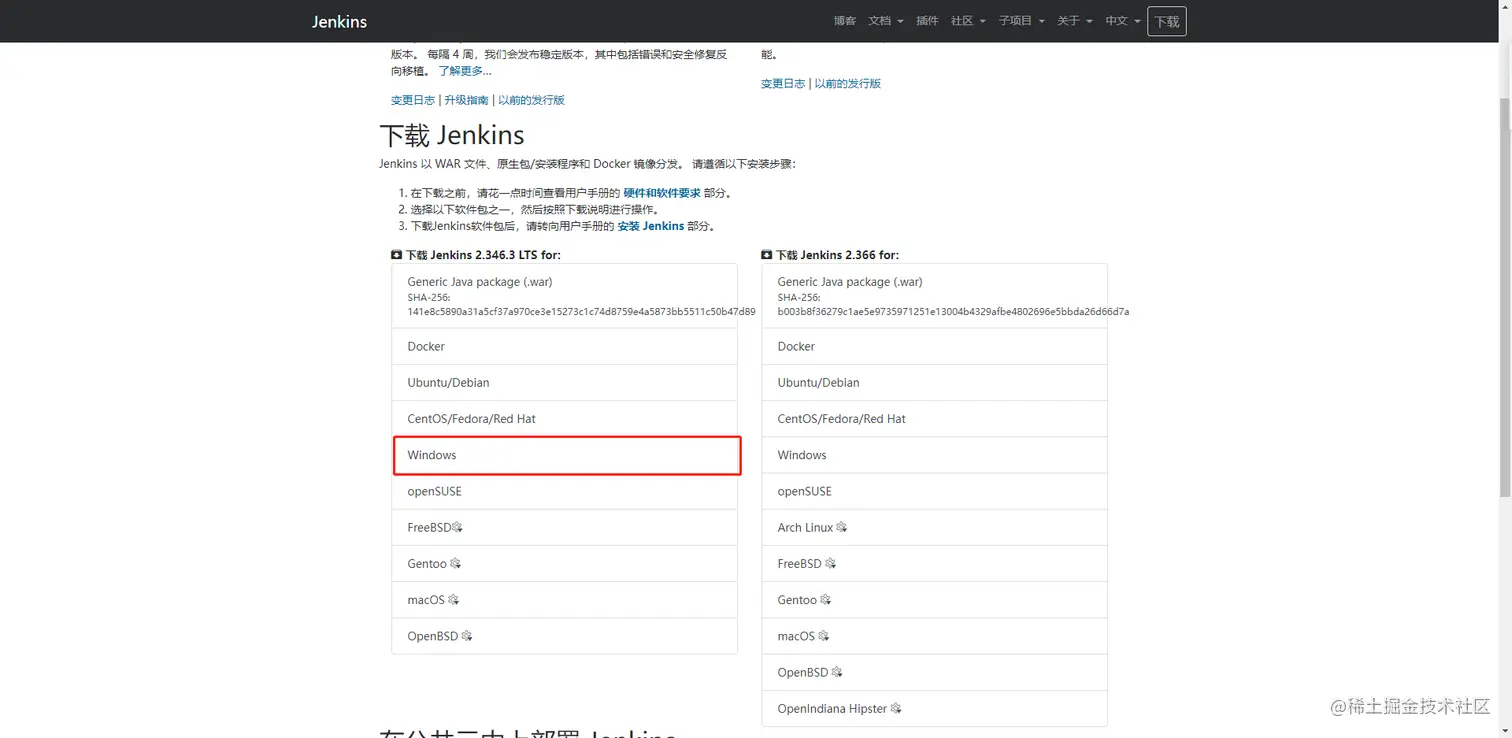
Task: Click 以前的发行版 link next to 升级指南
Action: tap(531, 100)
